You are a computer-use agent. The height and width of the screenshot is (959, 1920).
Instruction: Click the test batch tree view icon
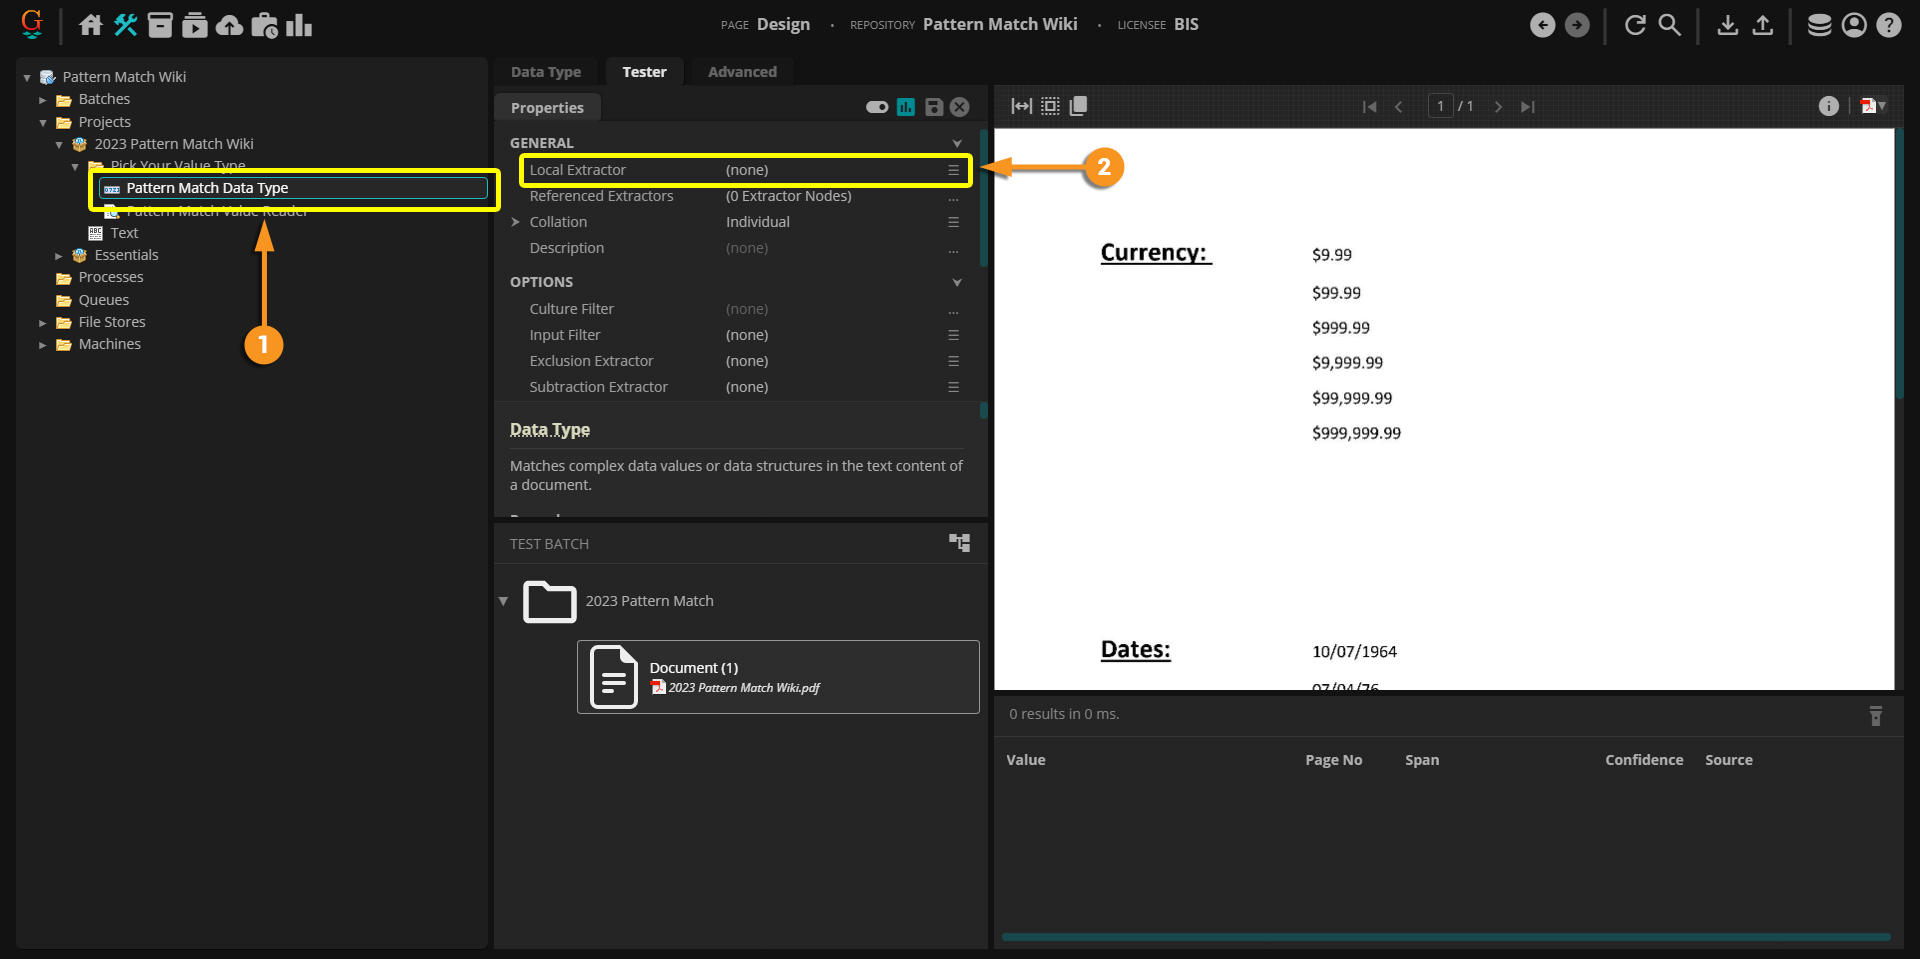point(959,543)
